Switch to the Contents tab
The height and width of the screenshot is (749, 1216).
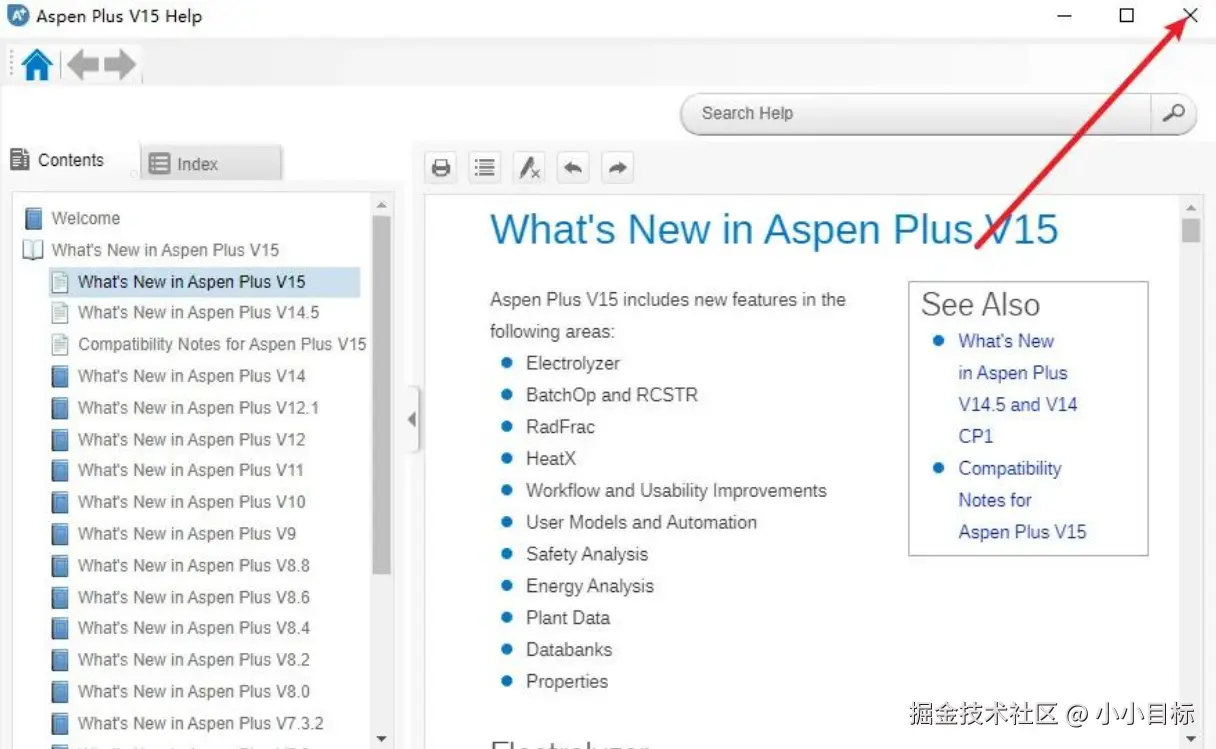coord(58,160)
